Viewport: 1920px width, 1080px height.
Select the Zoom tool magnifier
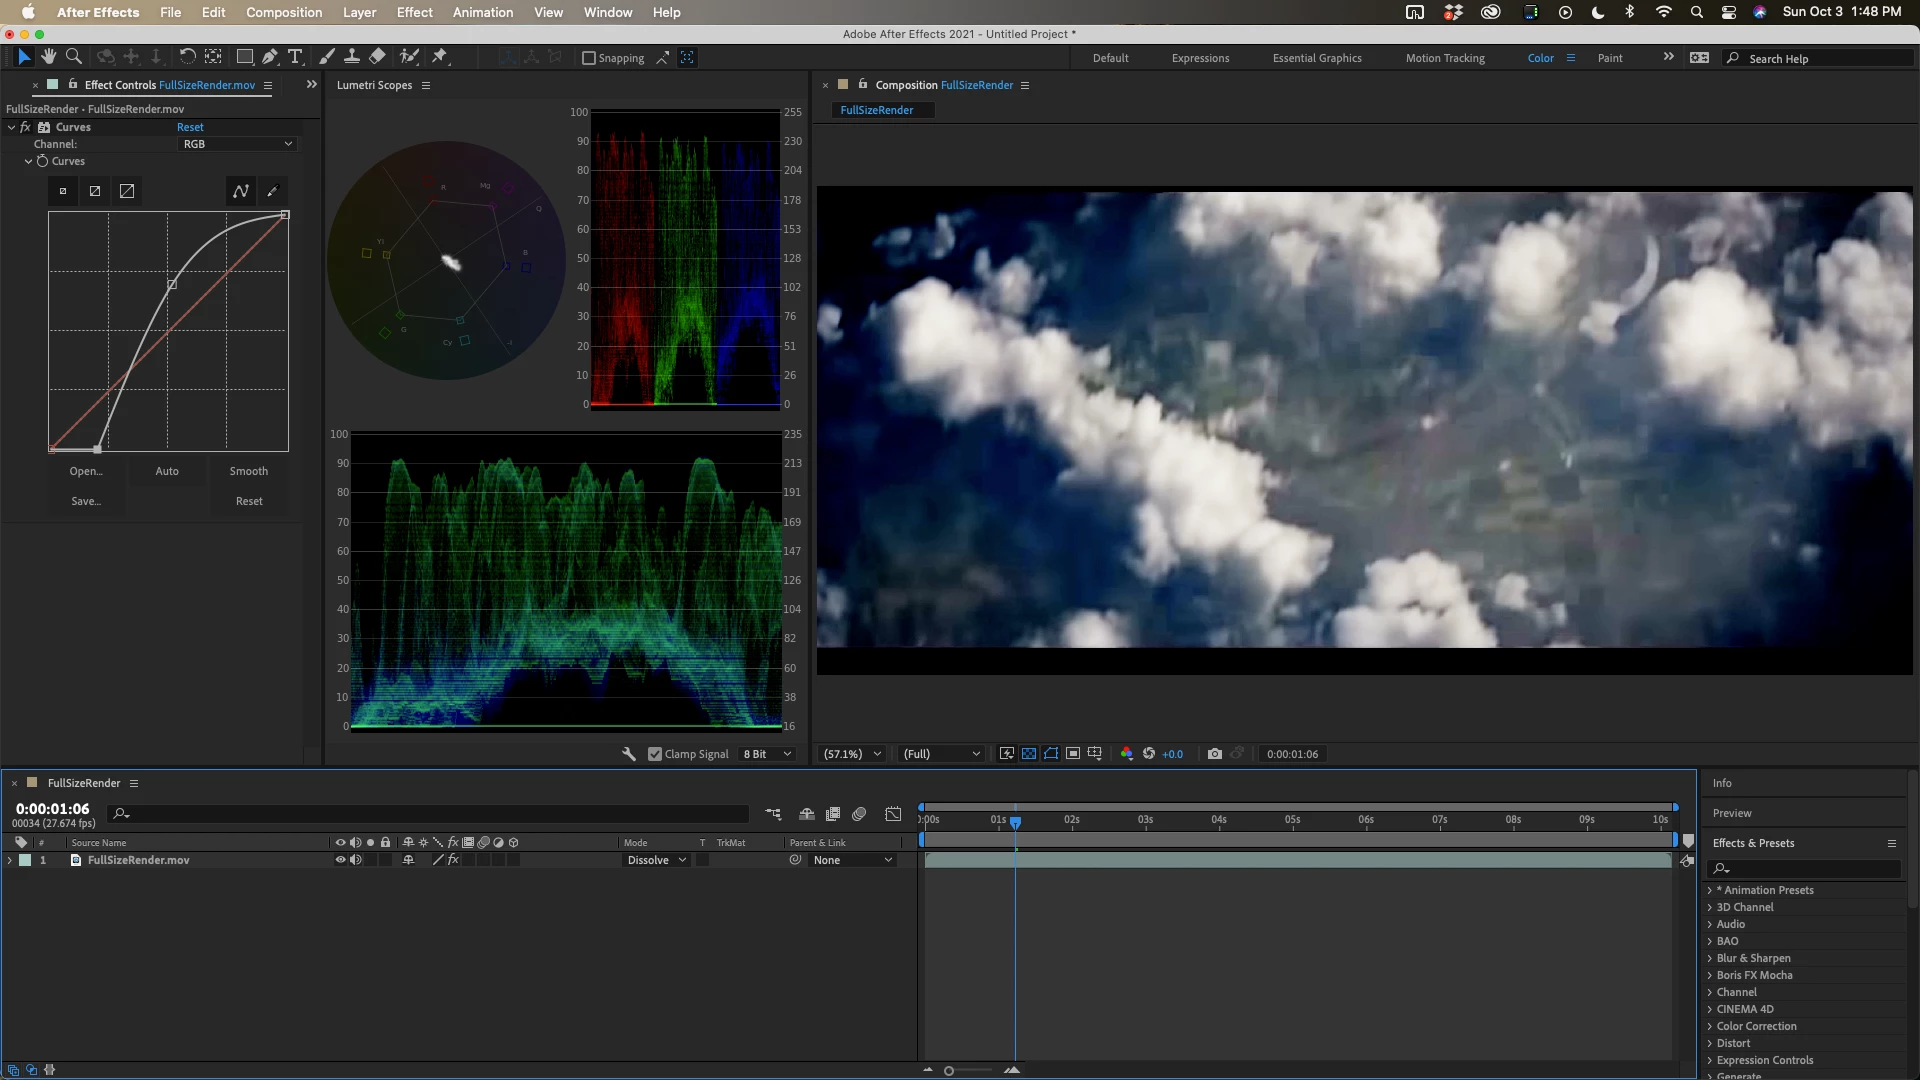tap(74, 57)
